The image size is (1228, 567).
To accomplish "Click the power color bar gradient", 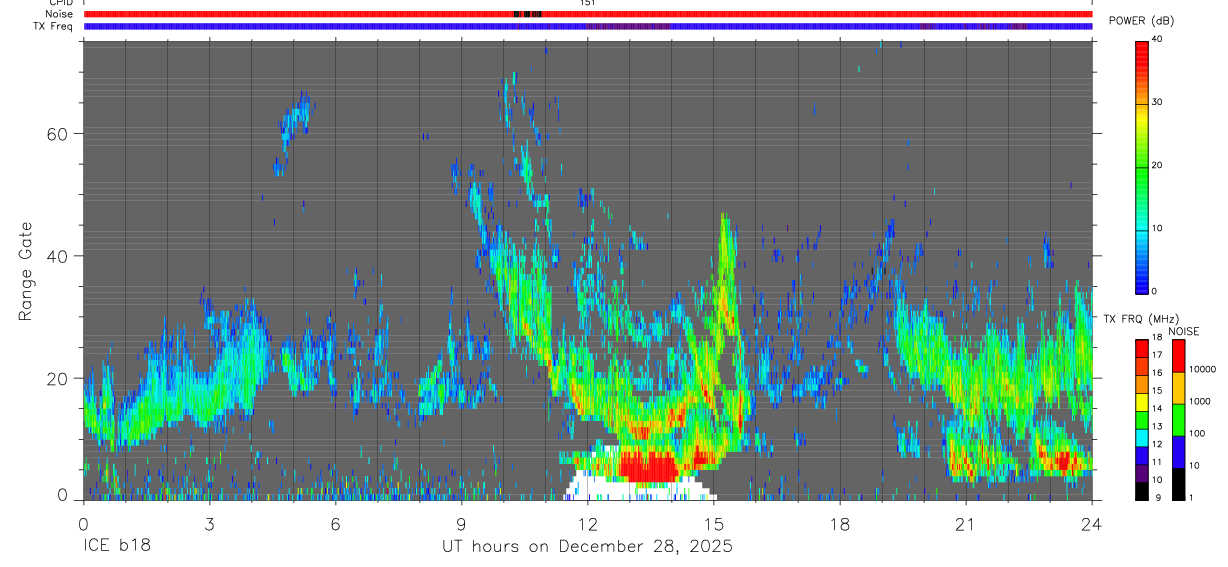I will 1142,166.
